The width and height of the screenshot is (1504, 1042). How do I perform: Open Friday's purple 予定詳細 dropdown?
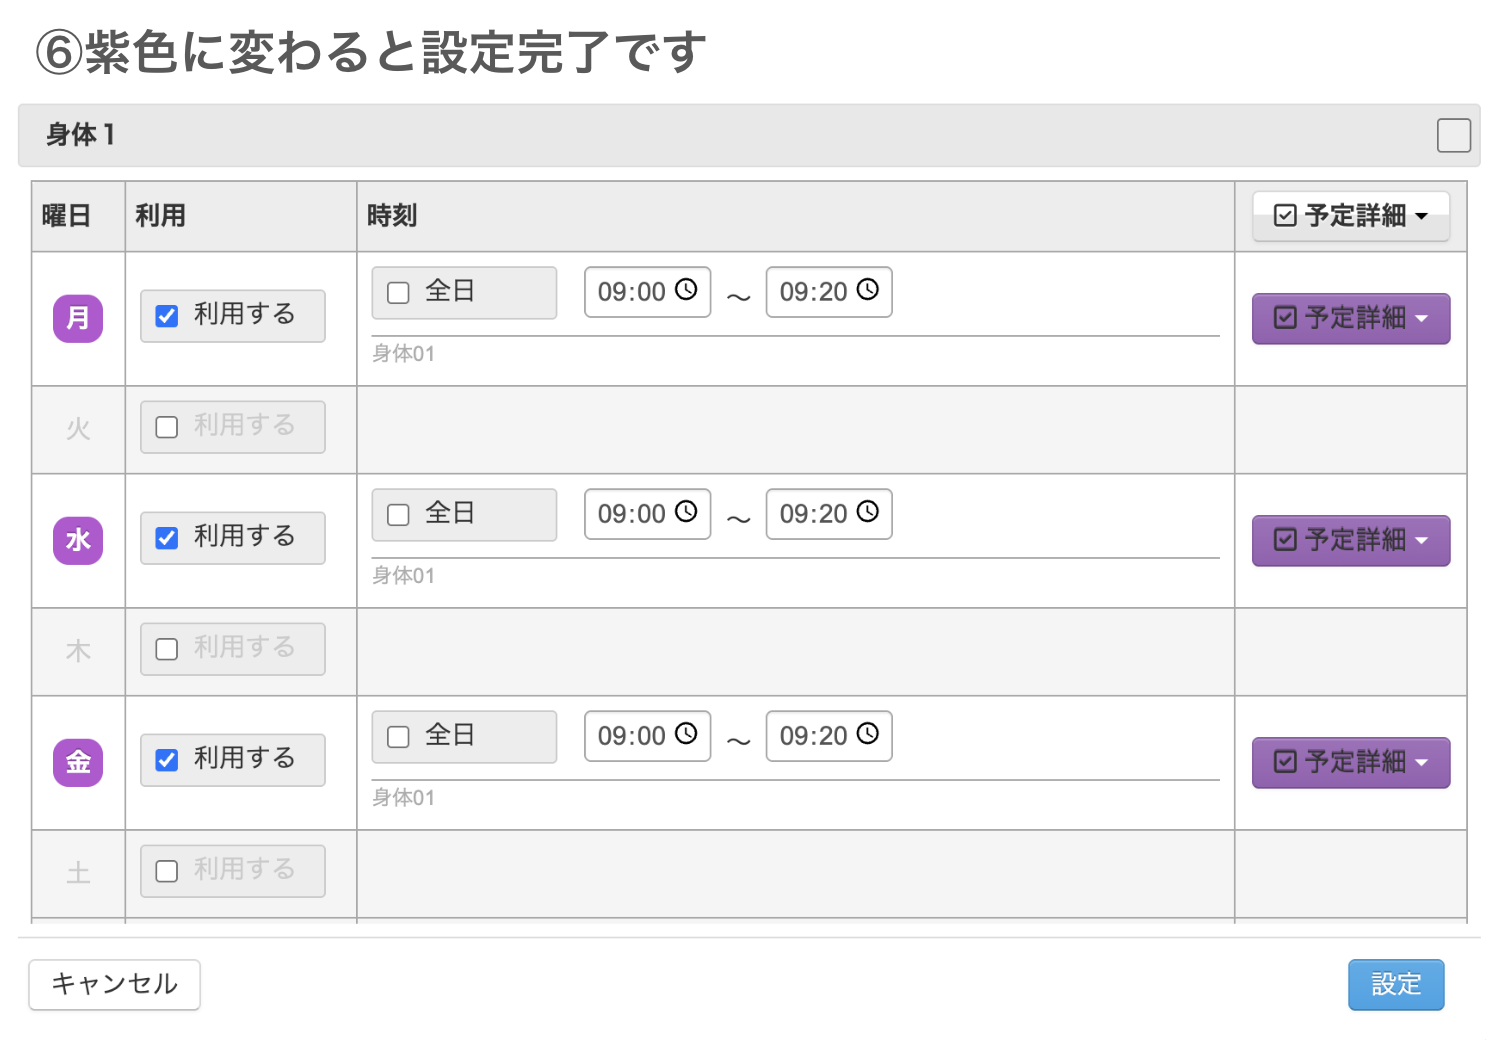point(1350,762)
